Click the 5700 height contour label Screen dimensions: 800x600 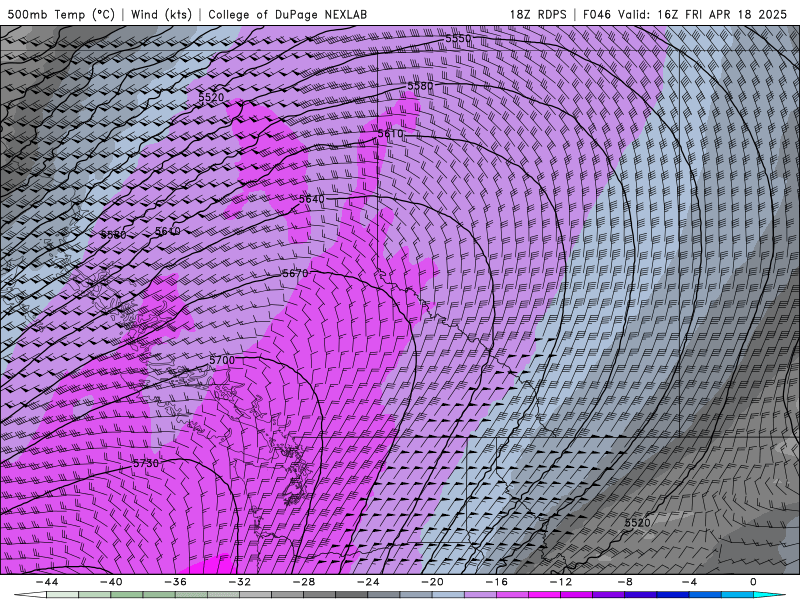point(222,360)
